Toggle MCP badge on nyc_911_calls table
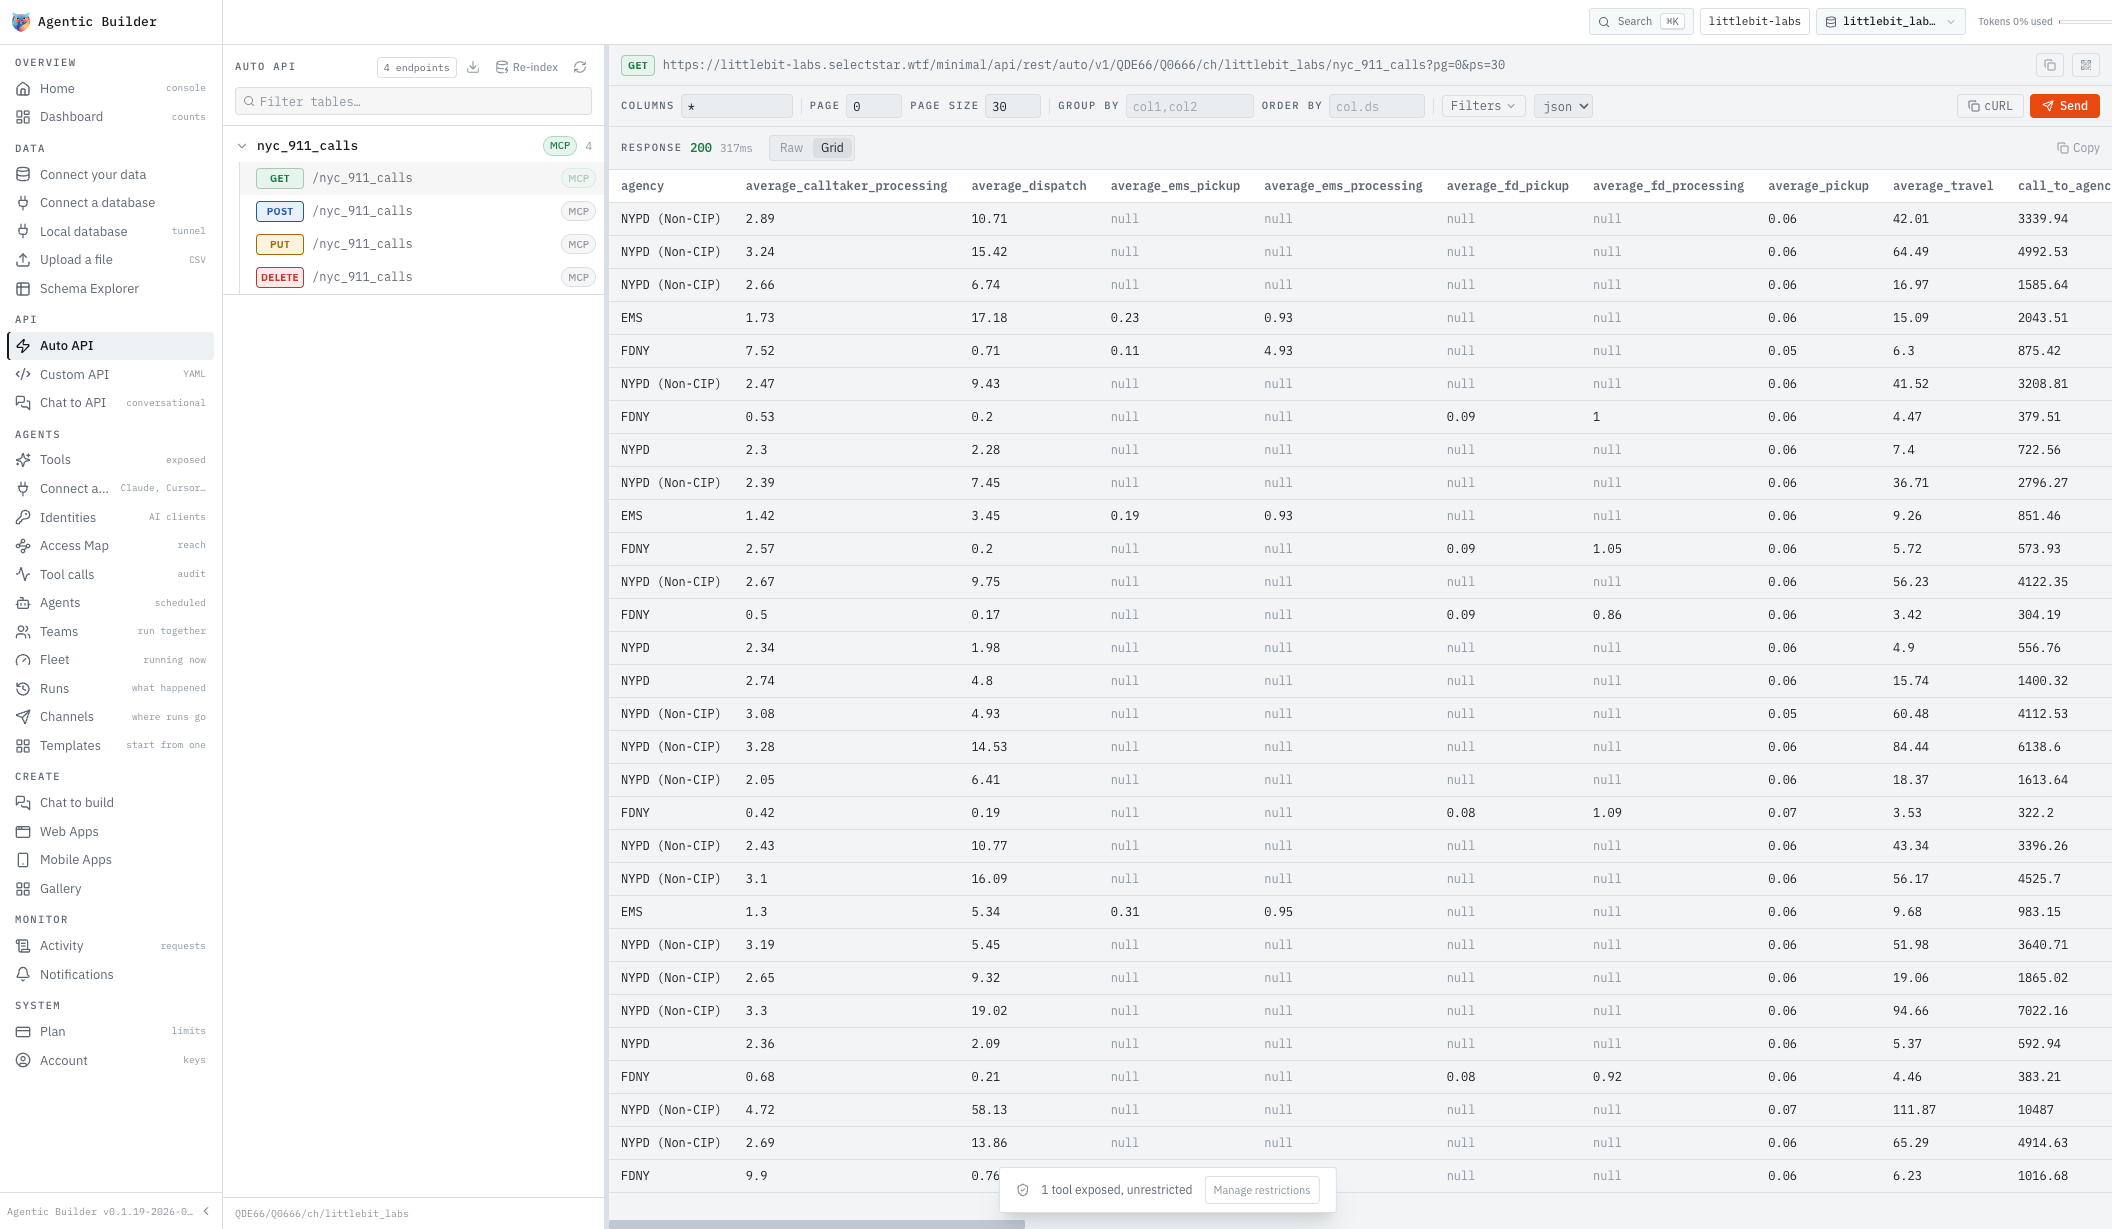2112x1229 pixels. [x=560, y=146]
